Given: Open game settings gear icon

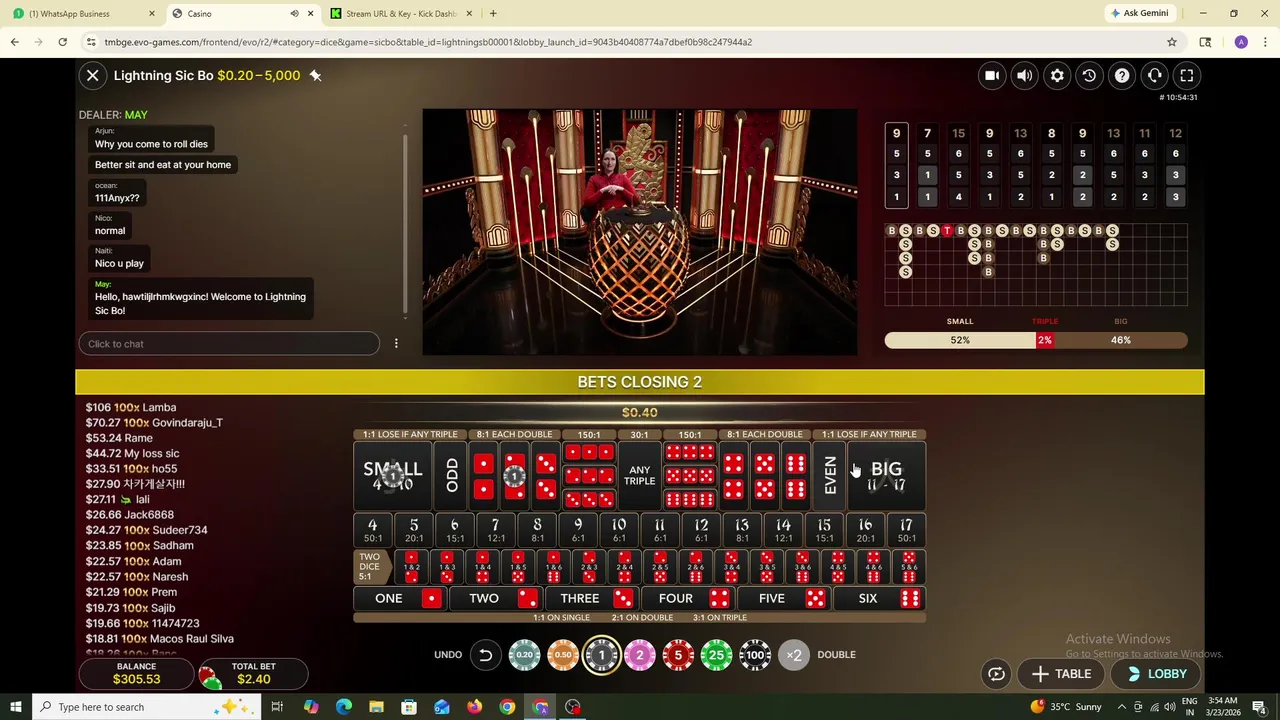Looking at the screenshot, I should point(1057,75).
